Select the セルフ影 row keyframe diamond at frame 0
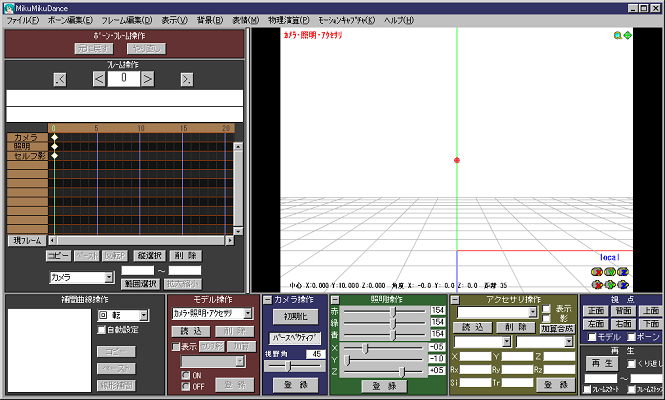Viewport: 665px width, 400px height. pyautogui.click(x=54, y=156)
